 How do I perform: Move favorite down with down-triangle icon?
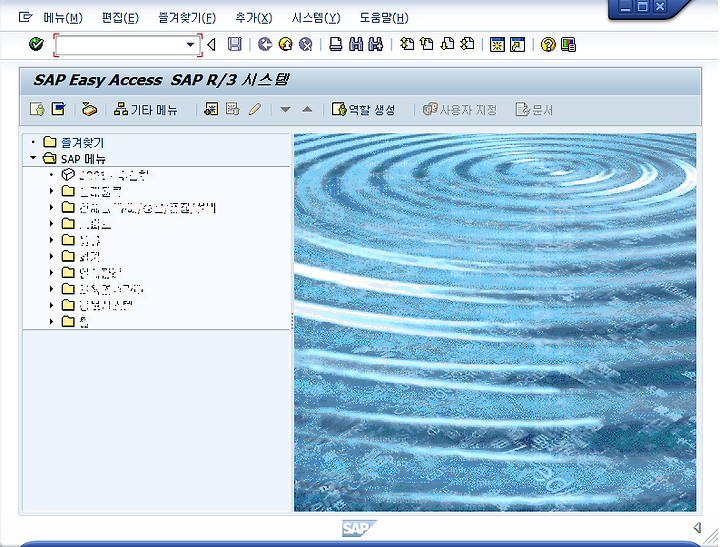(x=286, y=110)
